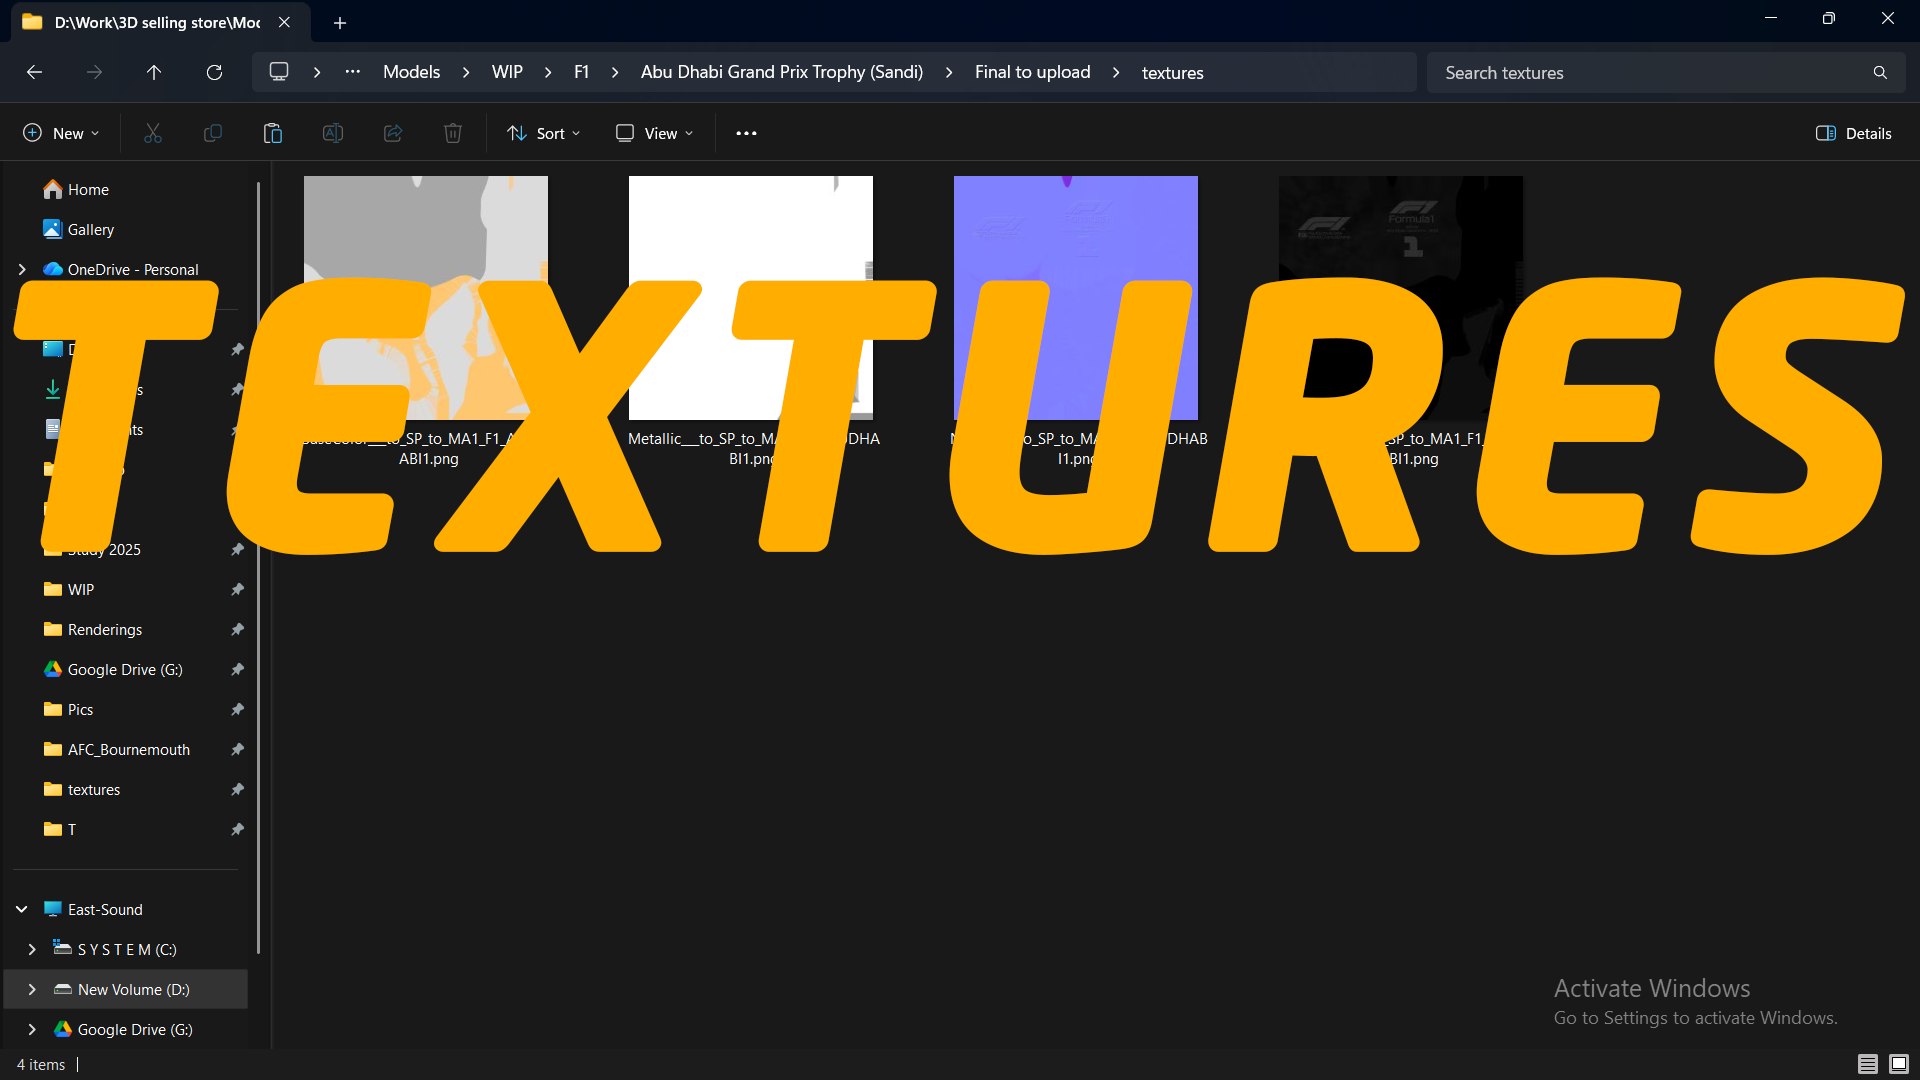This screenshot has width=1920, height=1080.
Task: Expand New Volume (D:) node
Action: (32, 989)
